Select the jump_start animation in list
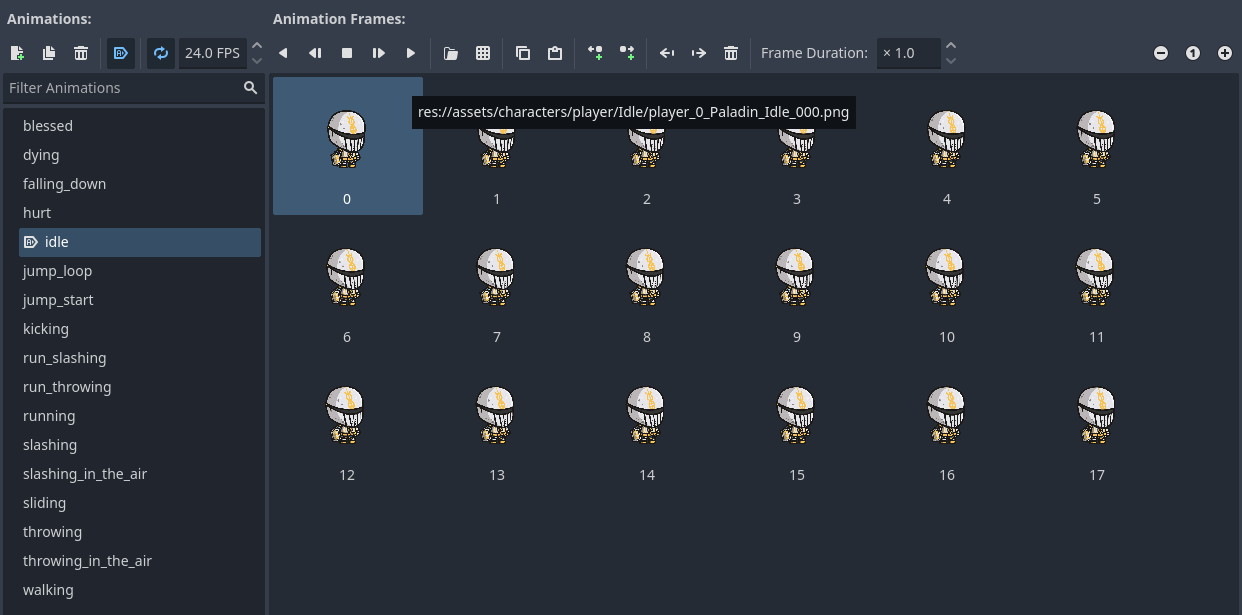This screenshot has width=1242, height=615. (x=58, y=300)
